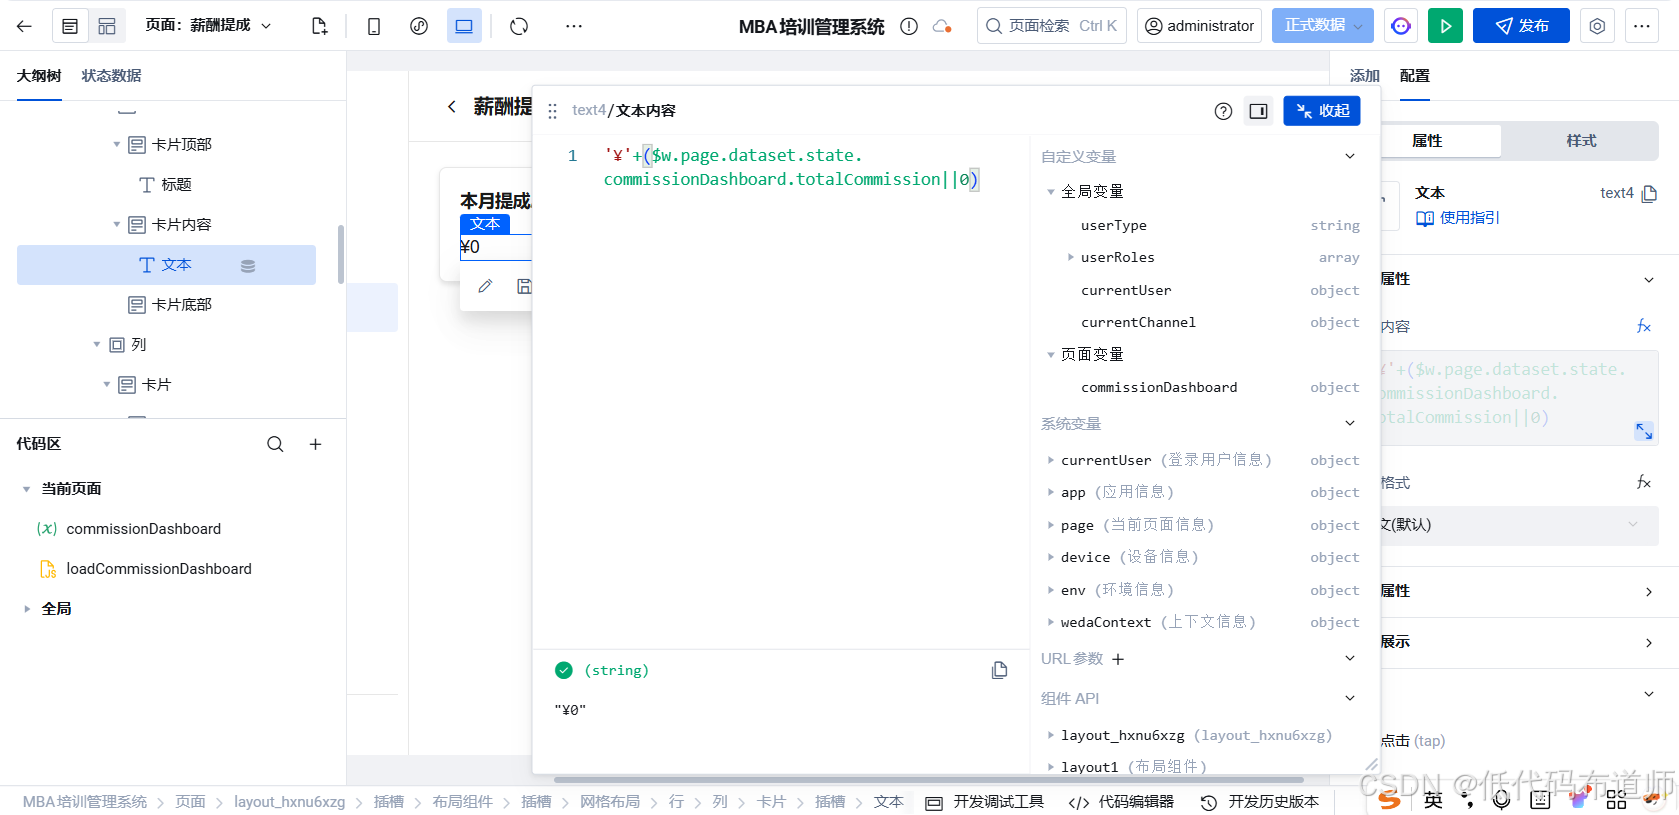The image size is (1679, 815).
Task: Click the green preview play button
Action: [1445, 26]
